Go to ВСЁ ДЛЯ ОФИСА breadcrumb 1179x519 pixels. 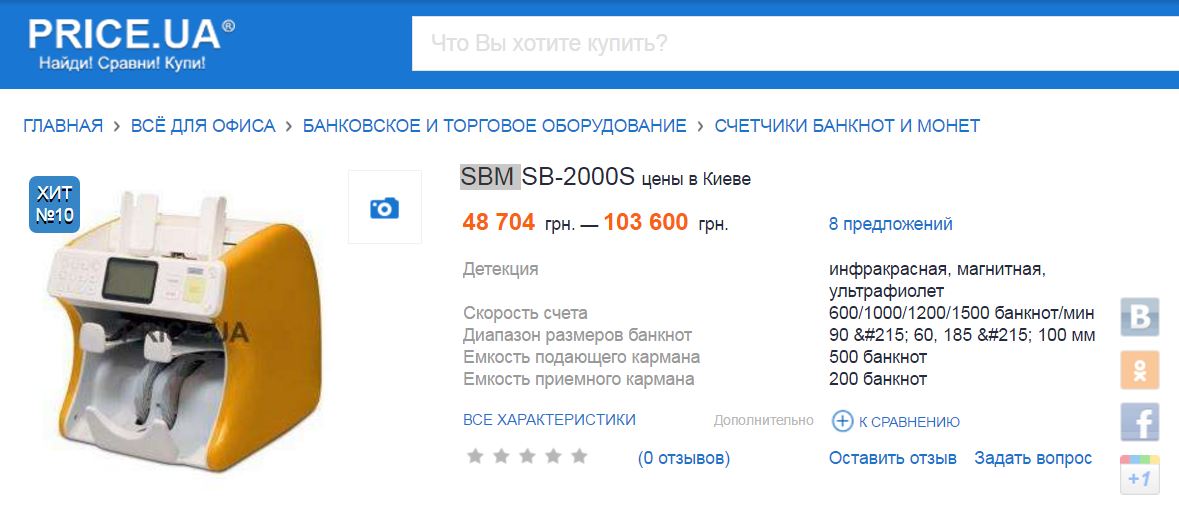[203, 126]
